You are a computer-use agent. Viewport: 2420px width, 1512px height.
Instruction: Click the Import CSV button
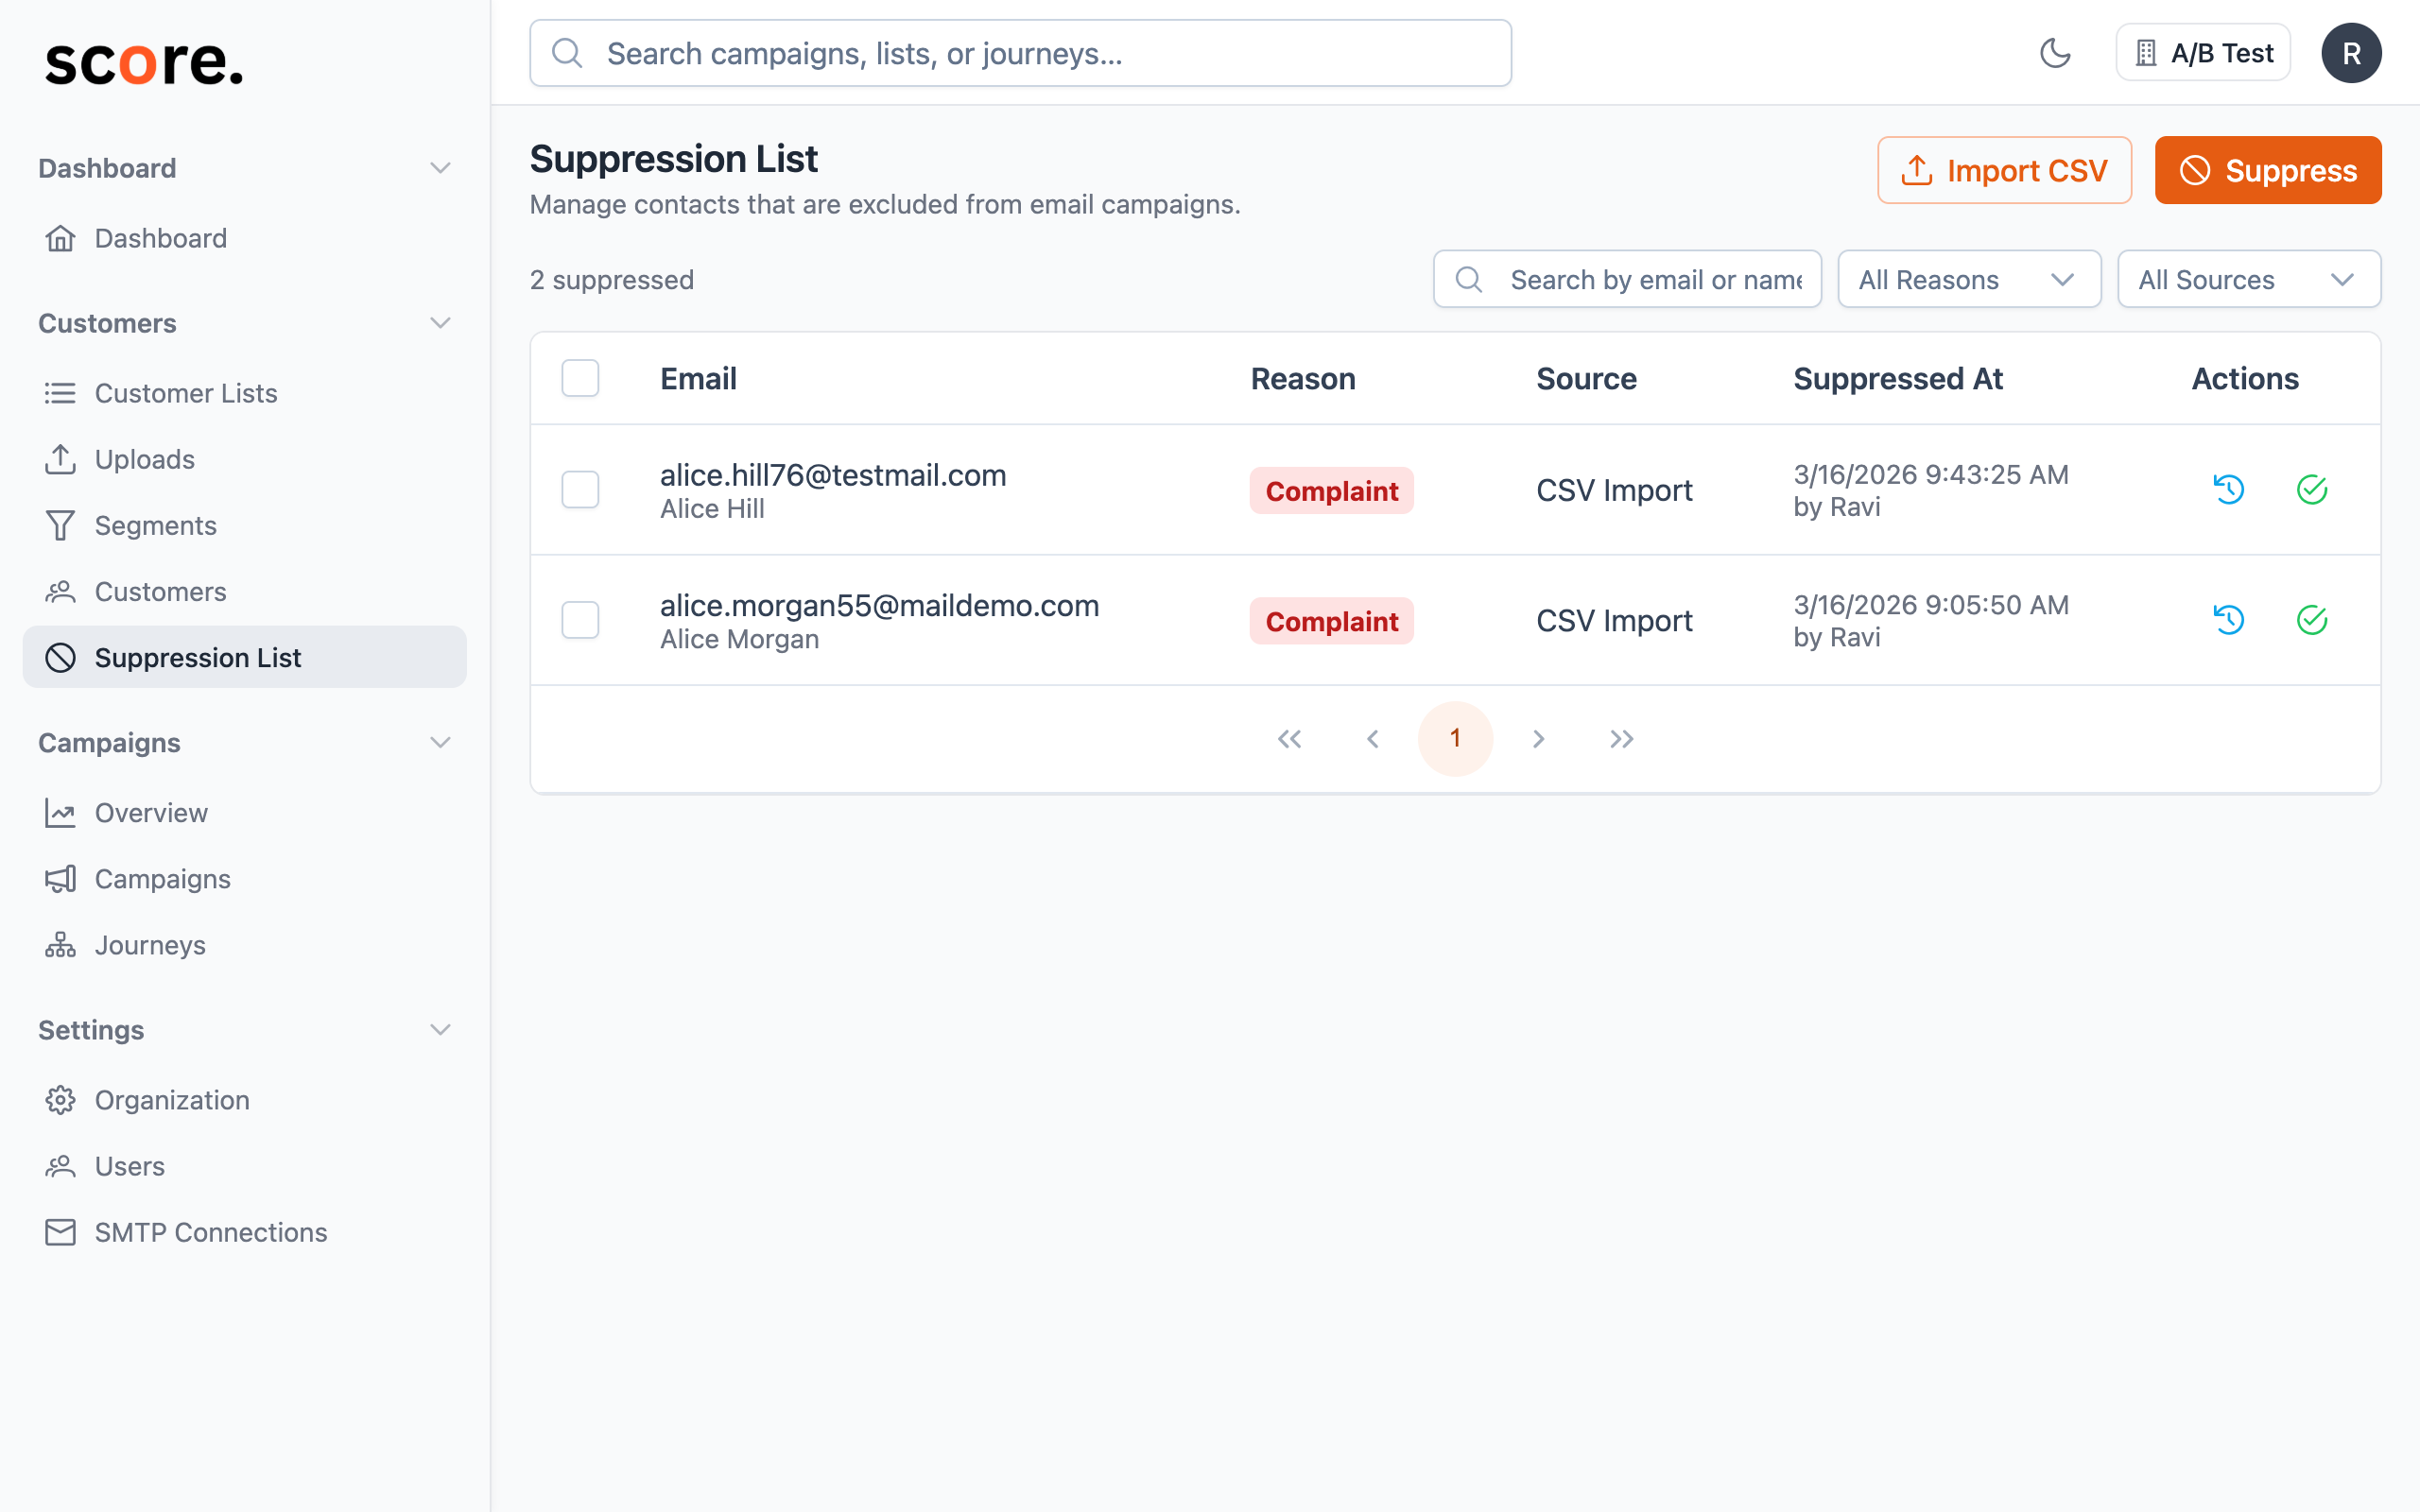[x=2003, y=170]
